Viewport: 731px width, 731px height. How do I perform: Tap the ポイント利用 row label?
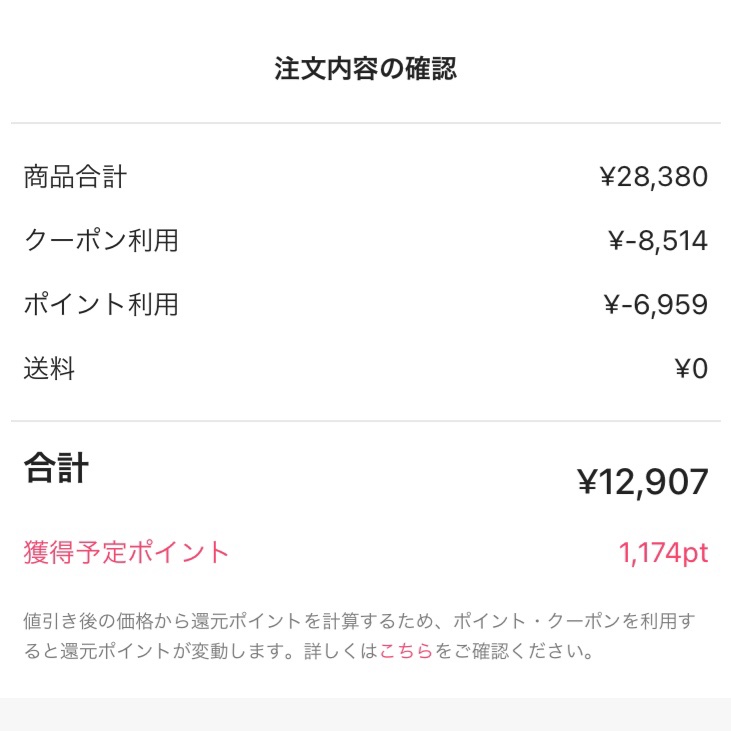[101, 304]
